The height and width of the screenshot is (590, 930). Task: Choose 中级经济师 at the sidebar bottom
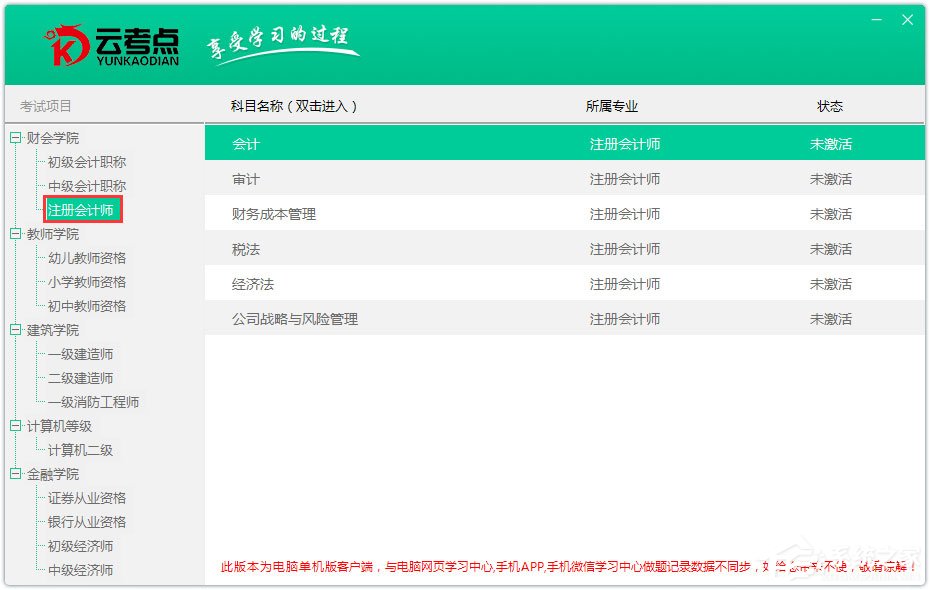pos(83,569)
